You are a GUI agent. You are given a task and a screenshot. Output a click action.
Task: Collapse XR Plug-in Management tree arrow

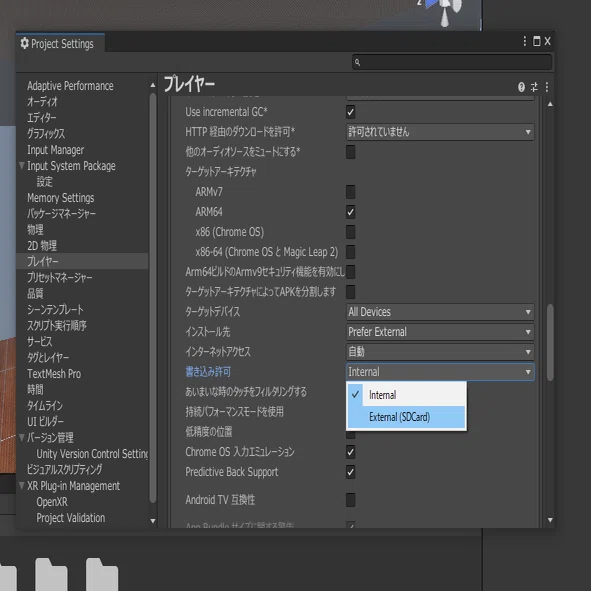pyautogui.click(x=22, y=486)
